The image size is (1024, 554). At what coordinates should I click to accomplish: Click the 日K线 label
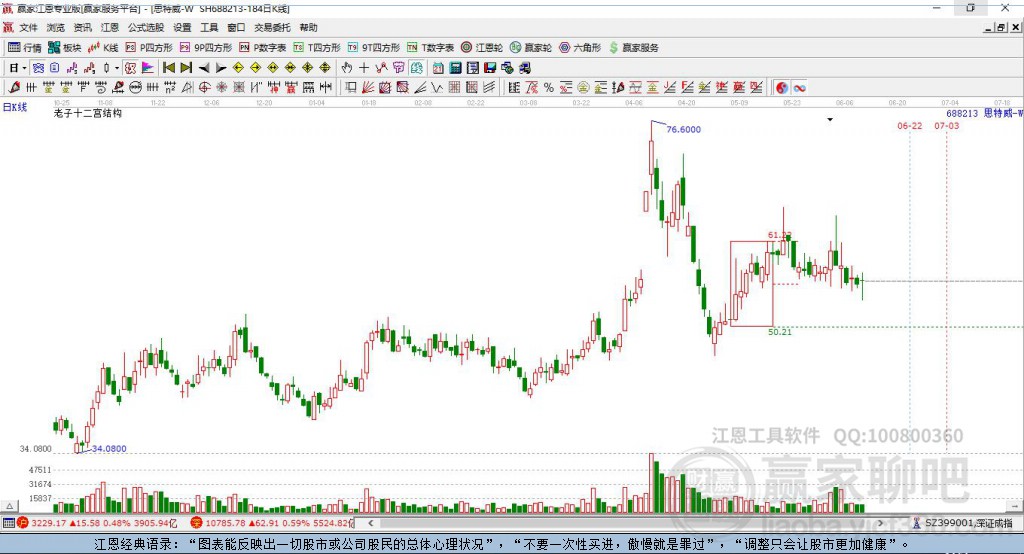tap(15, 107)
